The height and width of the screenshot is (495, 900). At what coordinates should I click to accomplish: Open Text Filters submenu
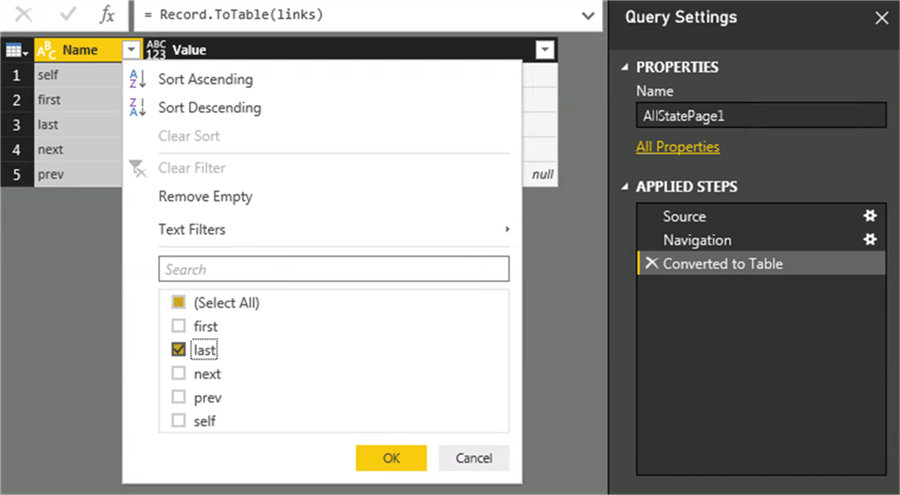pyautogui.click(x=333, y=229)
